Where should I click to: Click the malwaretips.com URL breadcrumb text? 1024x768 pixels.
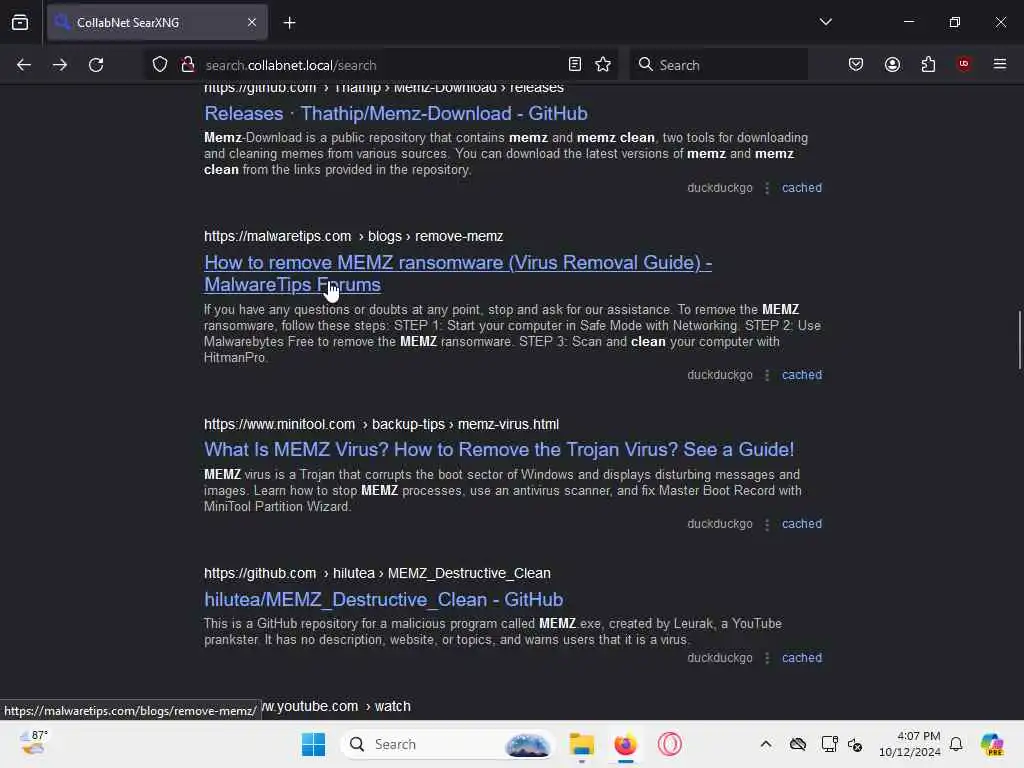coord(353,236)
